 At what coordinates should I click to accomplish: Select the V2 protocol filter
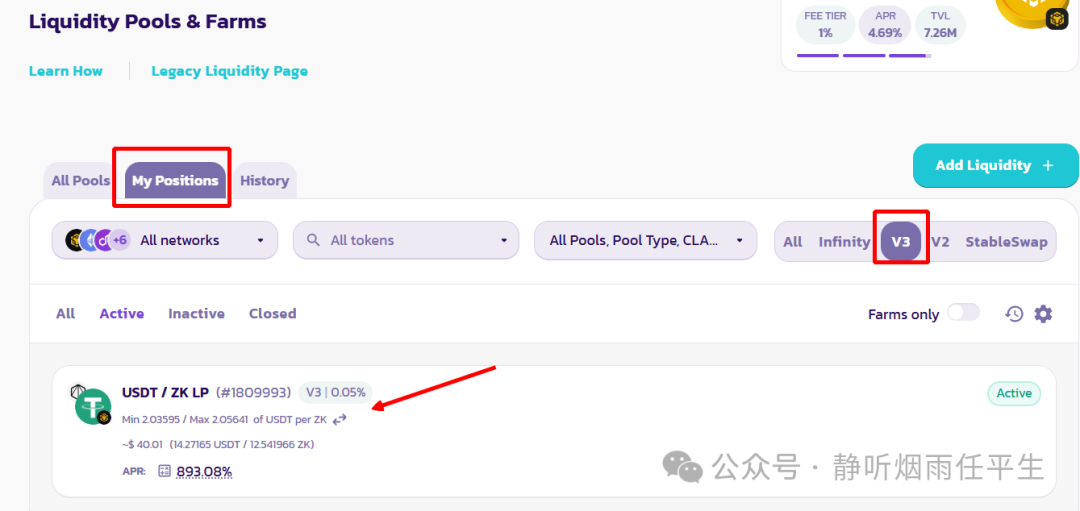[940, 242]
